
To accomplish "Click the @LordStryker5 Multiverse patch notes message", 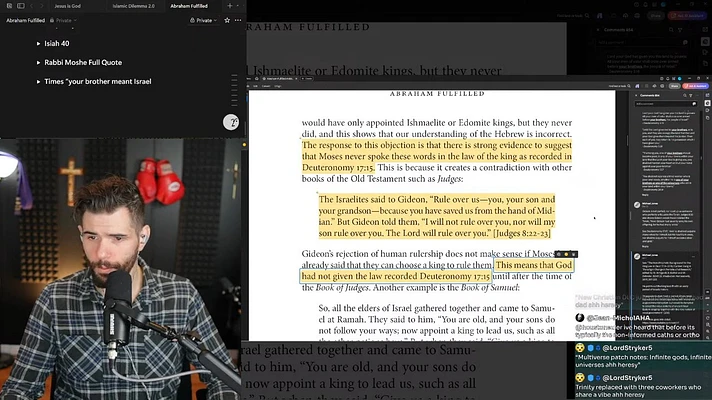I will (643, 357).
